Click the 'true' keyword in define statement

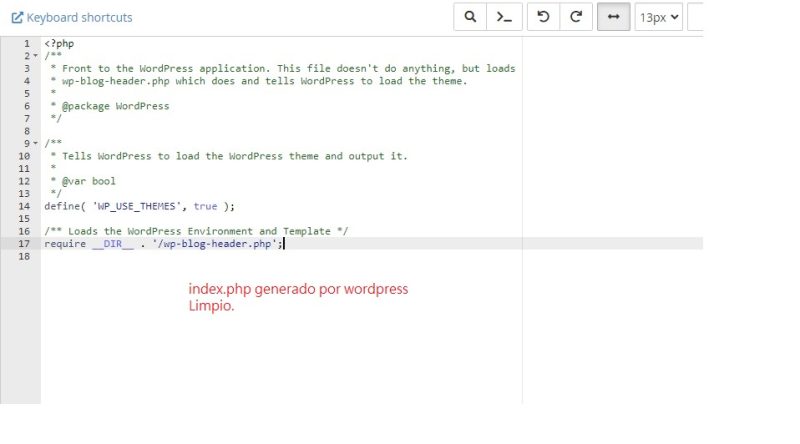pyautogui.click(x=205, y=206)
